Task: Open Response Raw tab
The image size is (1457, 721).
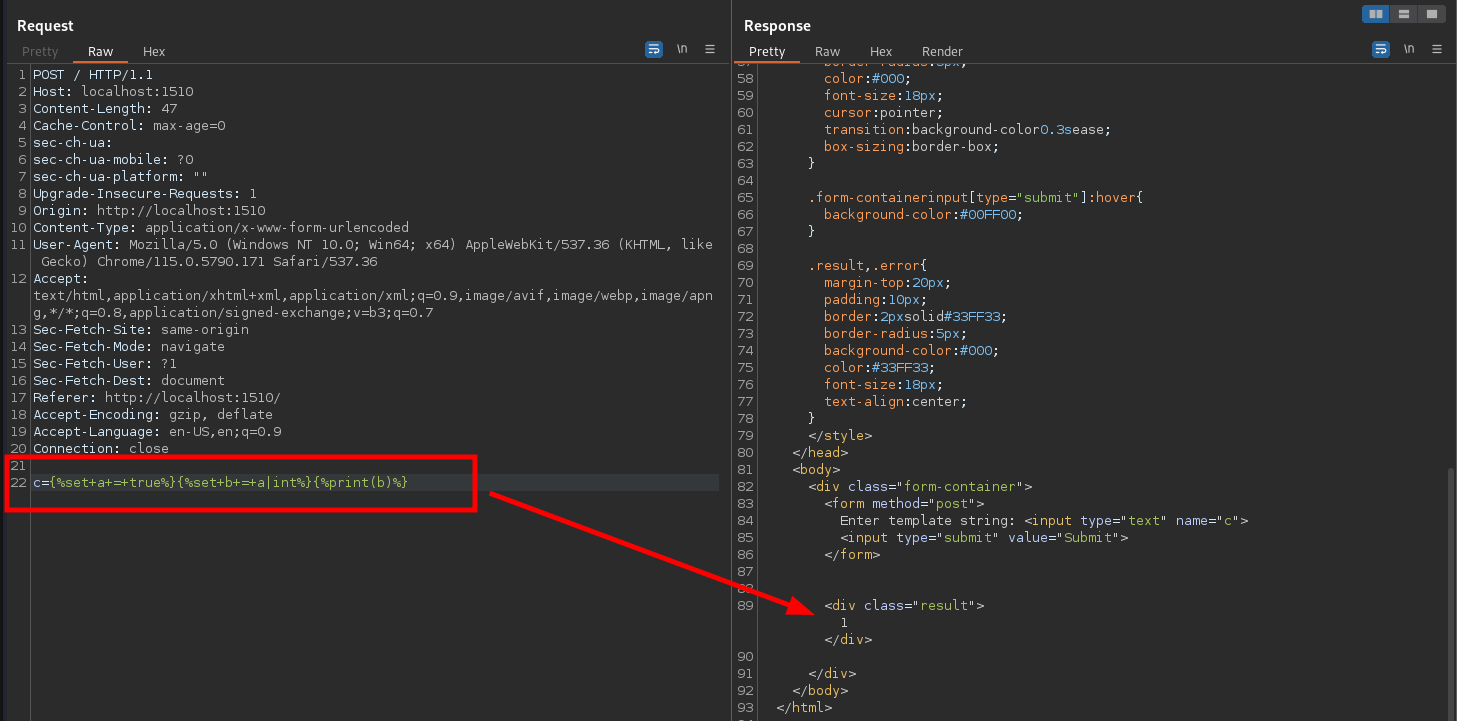Action: (x=827, y=51)
